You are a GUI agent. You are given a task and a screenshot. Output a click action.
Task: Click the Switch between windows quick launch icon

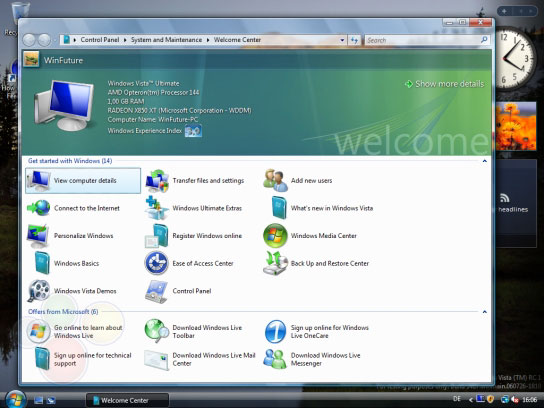coord(51,400)
